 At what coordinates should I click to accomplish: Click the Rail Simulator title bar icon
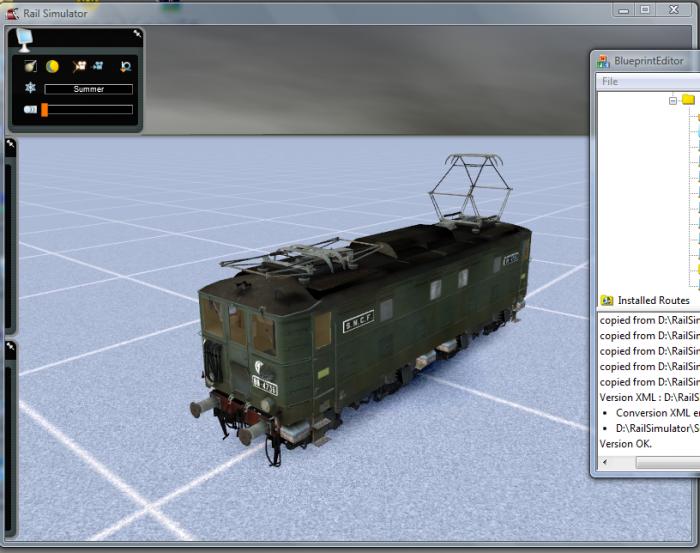(x=12, y=13)
